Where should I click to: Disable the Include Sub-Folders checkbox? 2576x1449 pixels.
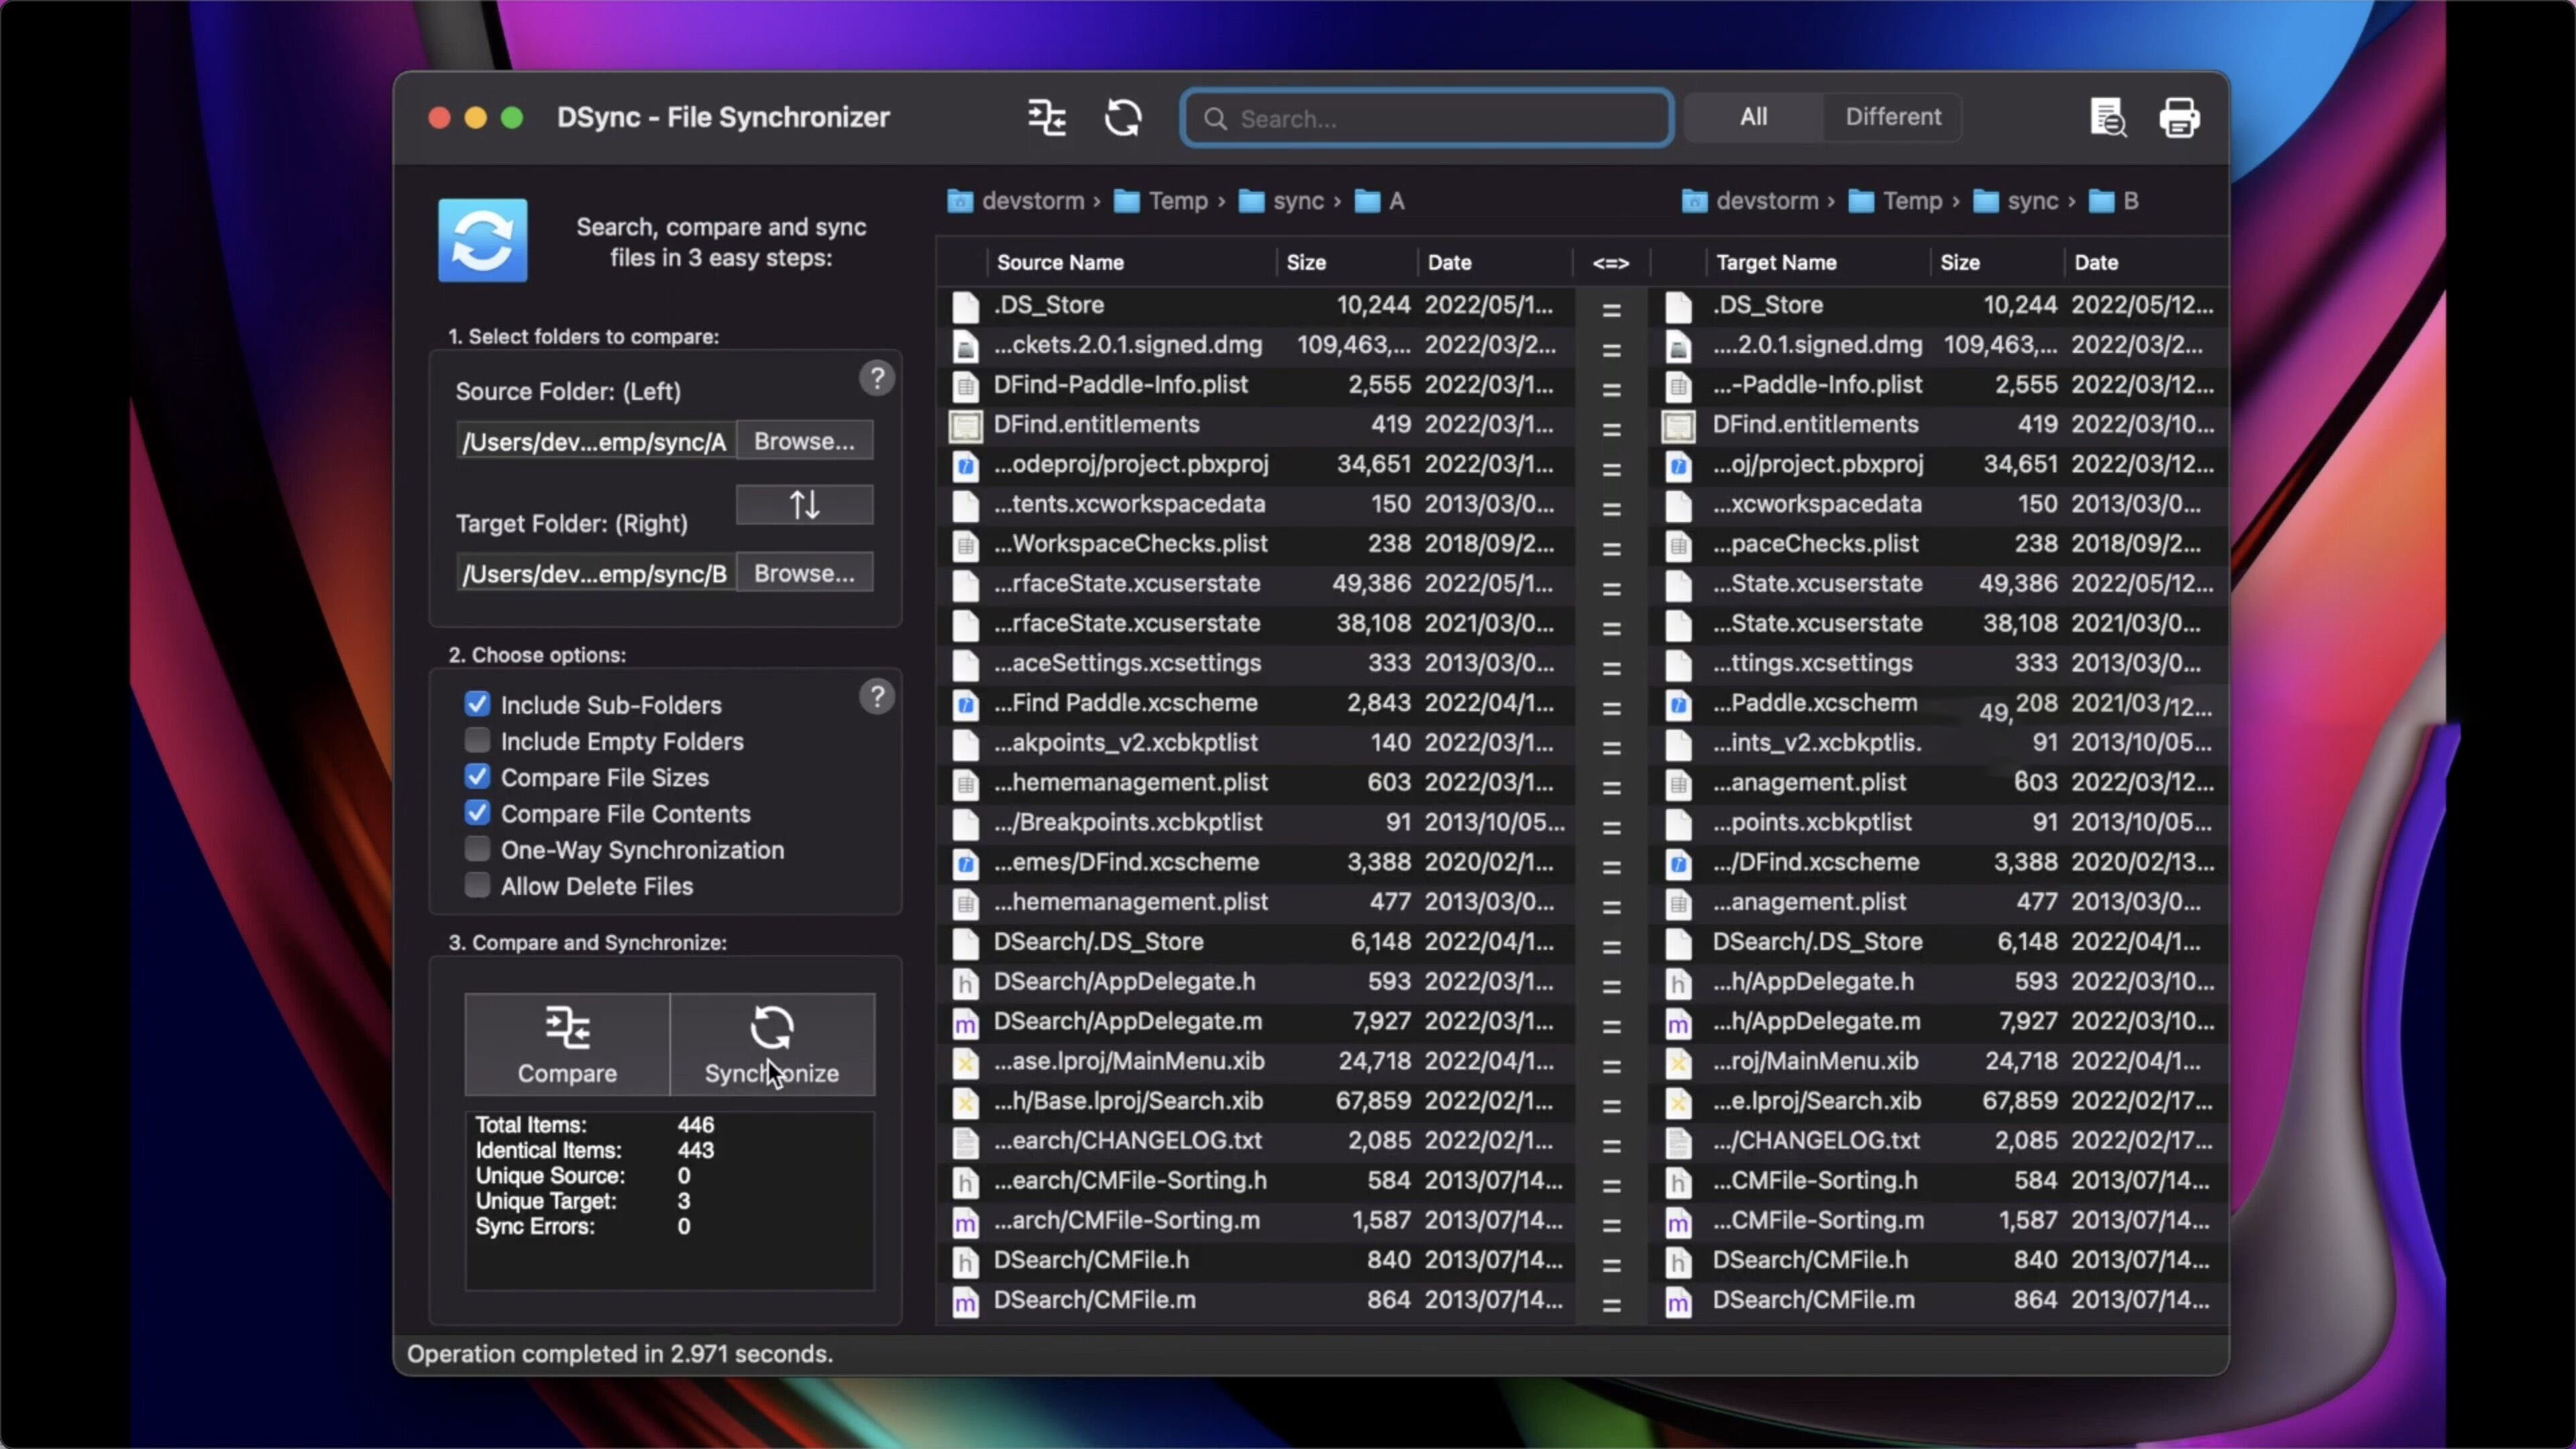pyautogui.click(x=477, y=704)
